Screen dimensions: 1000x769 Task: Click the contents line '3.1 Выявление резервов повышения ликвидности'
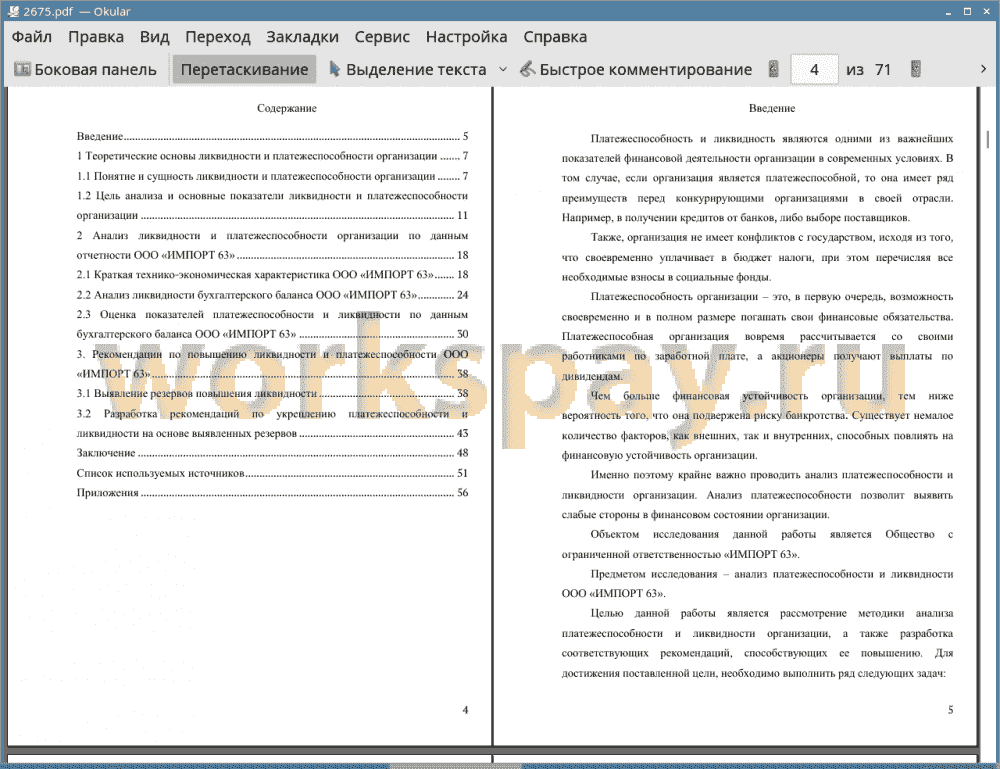point(272,393)
